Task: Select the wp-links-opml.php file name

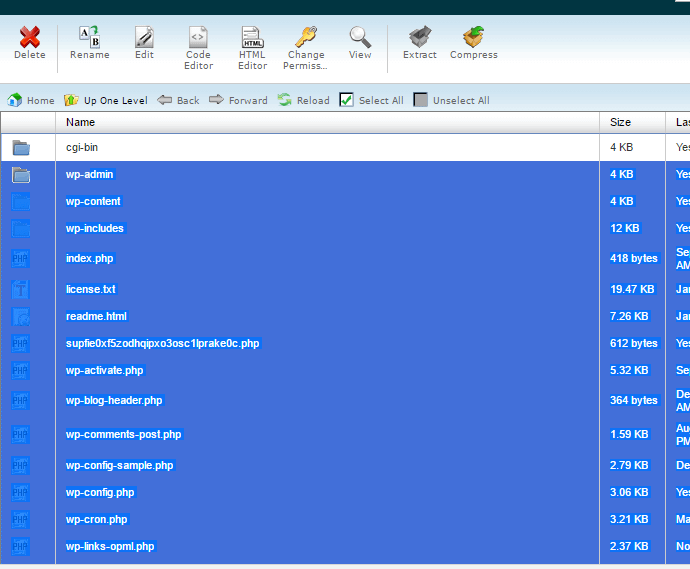Action: pos(110,546)
